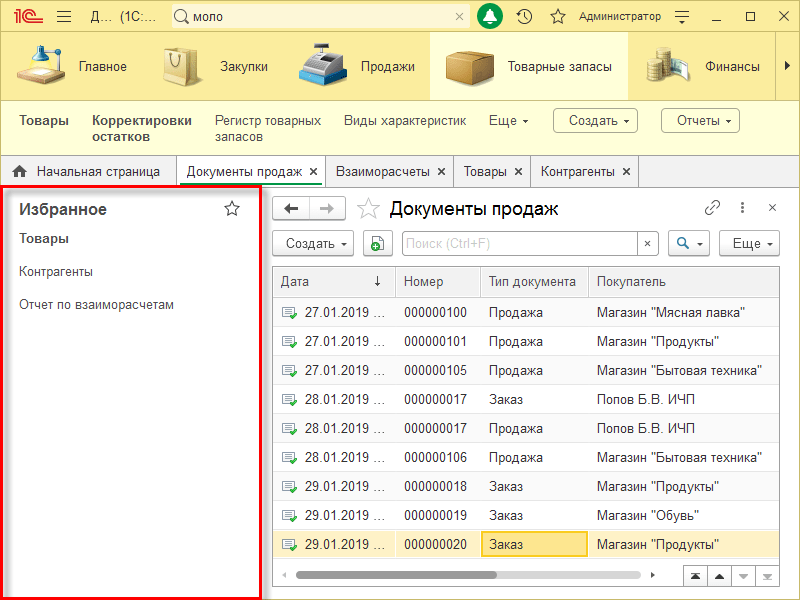Screen dimensions: 800x600
Task: Open Отчет по взаиморасчетам favorite
Action: click(96, 305)
